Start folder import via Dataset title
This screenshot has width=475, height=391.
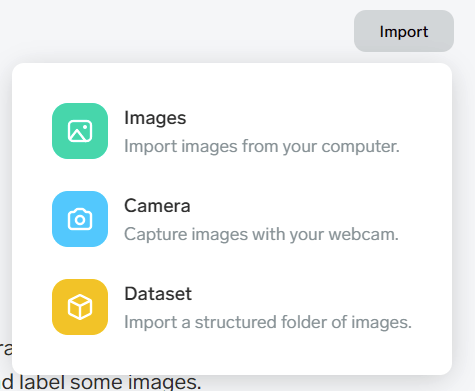pos(158,294)
